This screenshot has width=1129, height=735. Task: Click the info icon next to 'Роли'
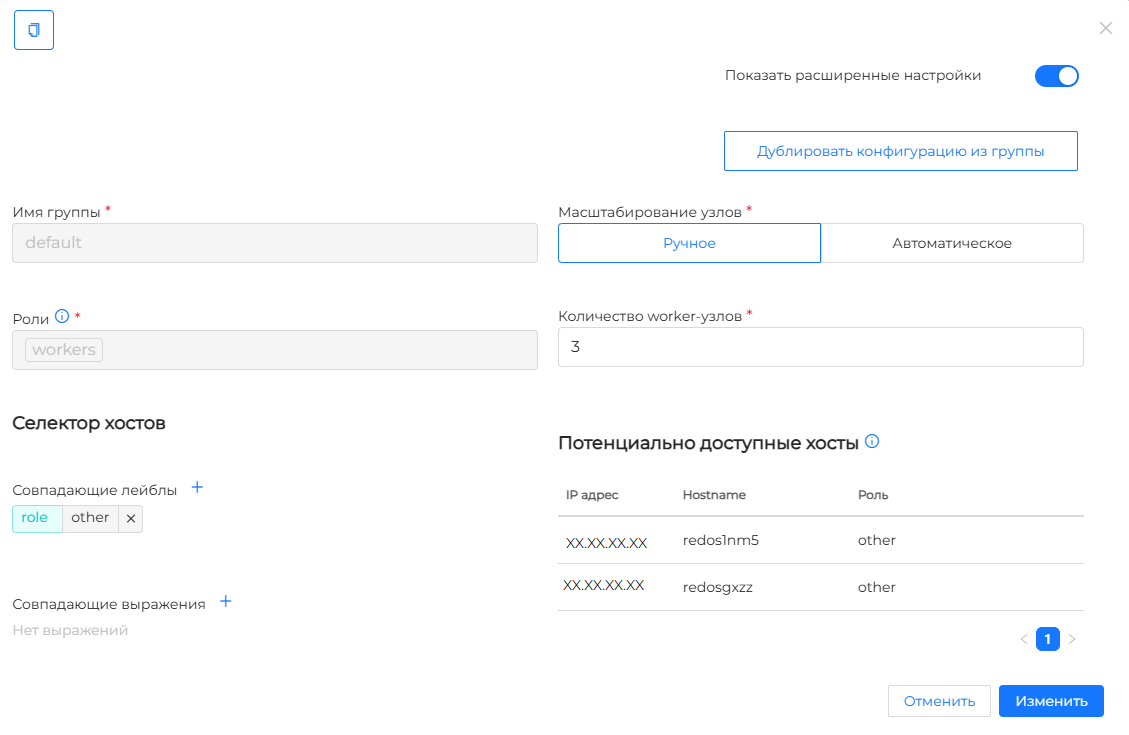[62, 317]
